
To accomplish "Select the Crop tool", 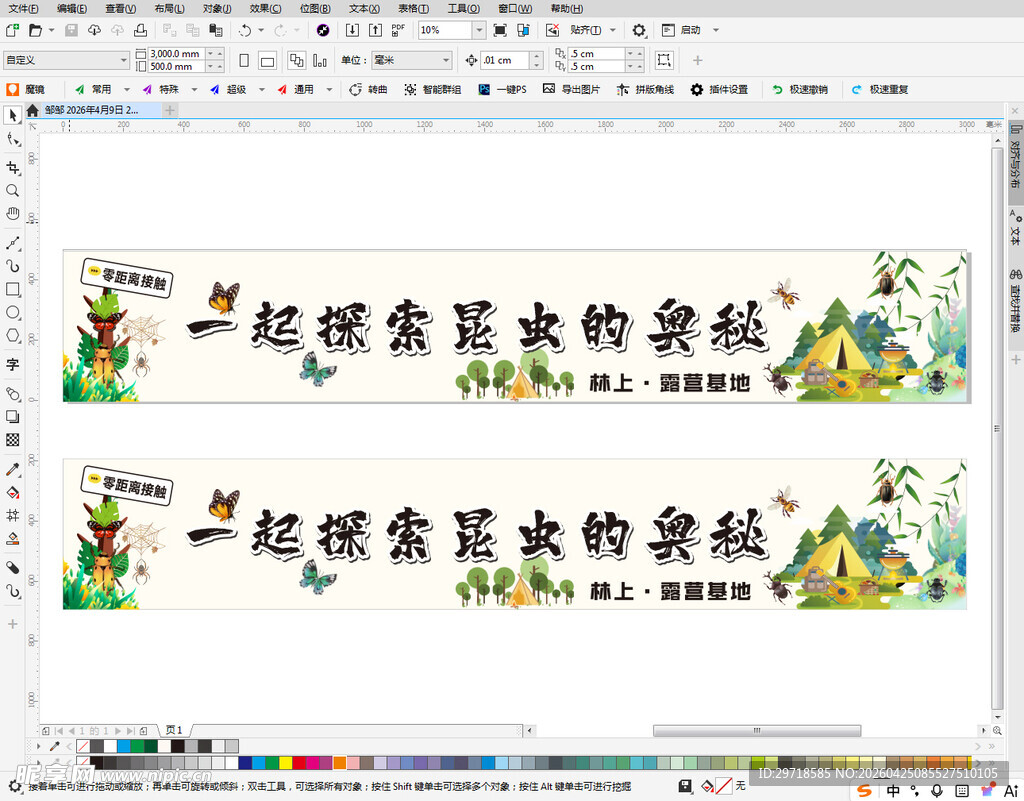I will pyautogui.click(x=12, y=168).
